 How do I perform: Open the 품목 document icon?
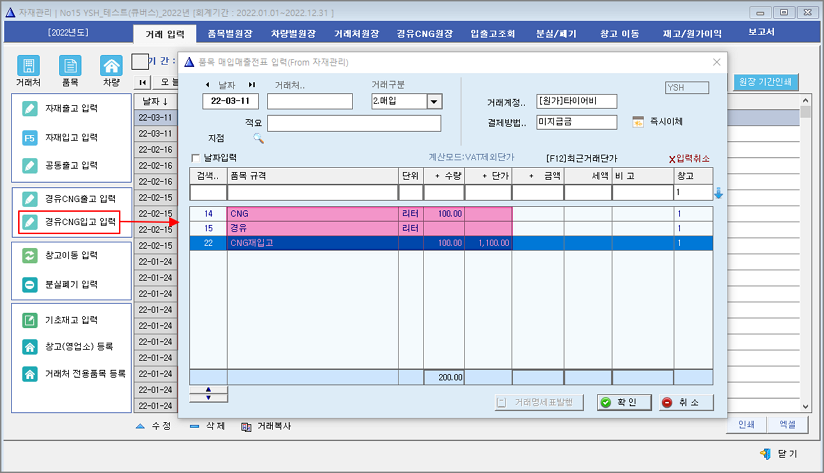point(70,66)
